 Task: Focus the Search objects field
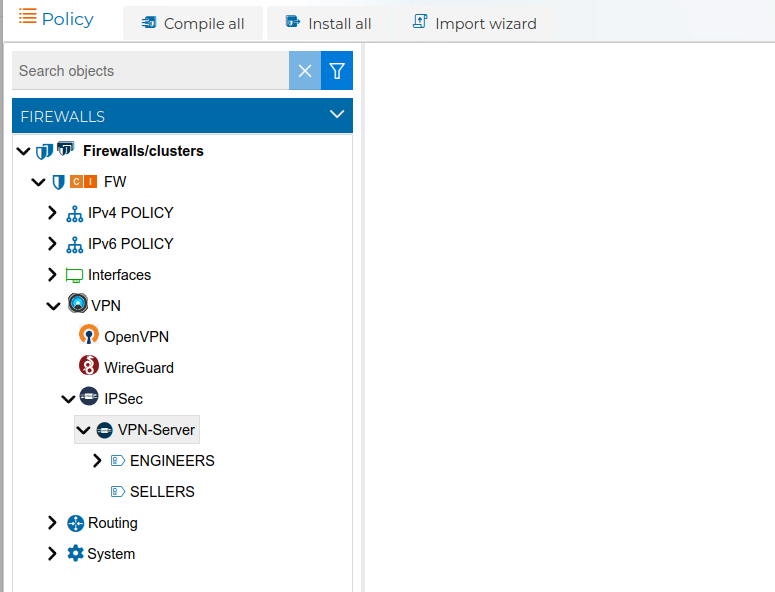click(150, 71)
